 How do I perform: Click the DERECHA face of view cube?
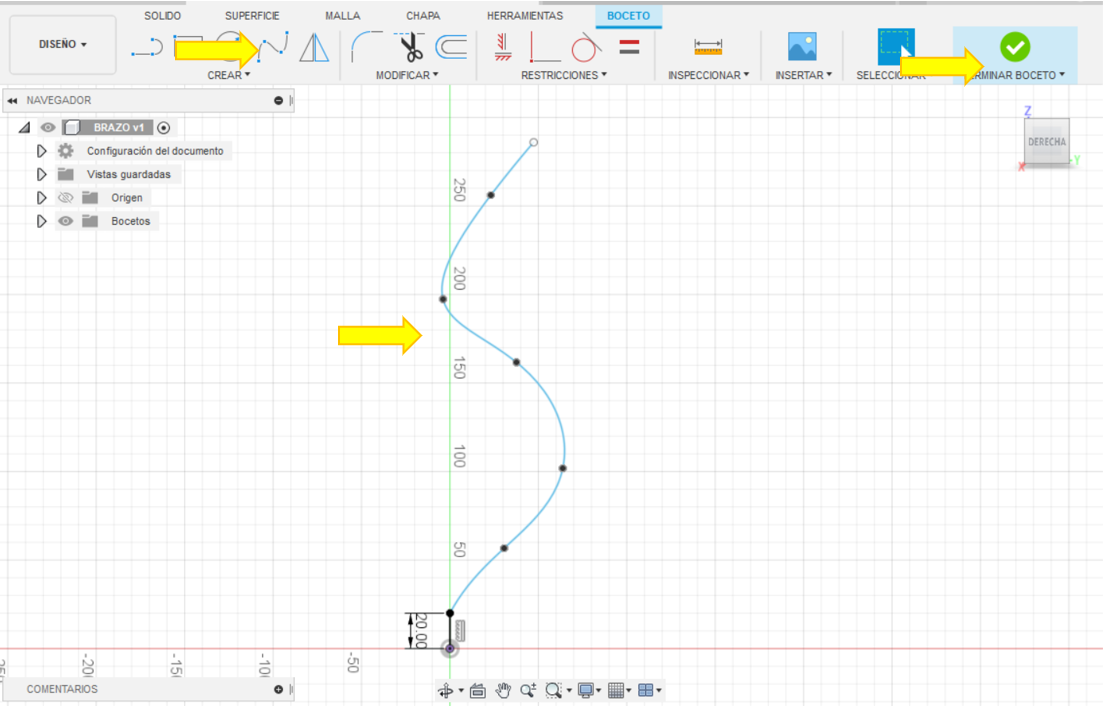tap(1047, 142)
